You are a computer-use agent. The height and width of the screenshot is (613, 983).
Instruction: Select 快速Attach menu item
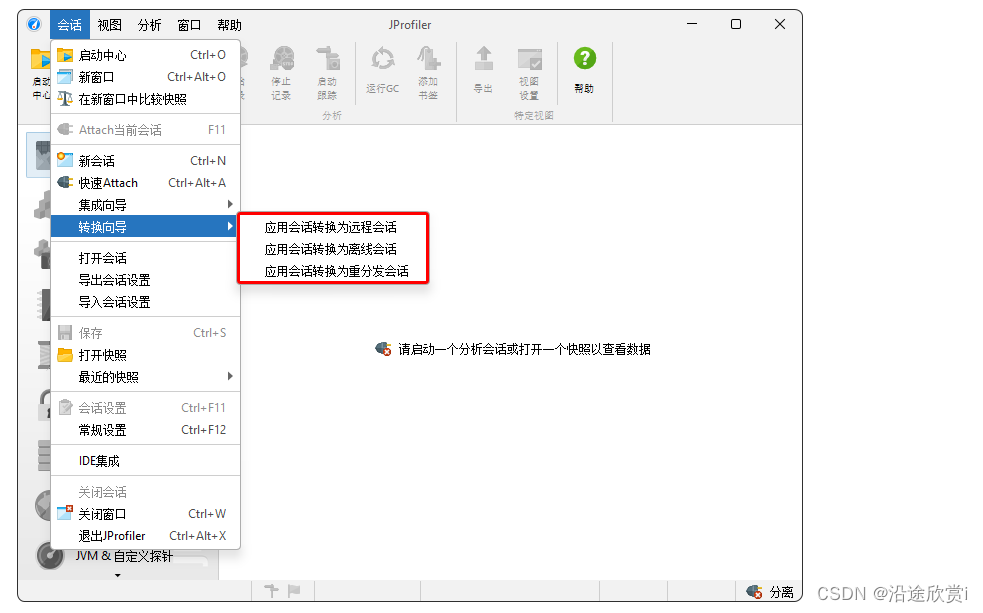(145, 183)
